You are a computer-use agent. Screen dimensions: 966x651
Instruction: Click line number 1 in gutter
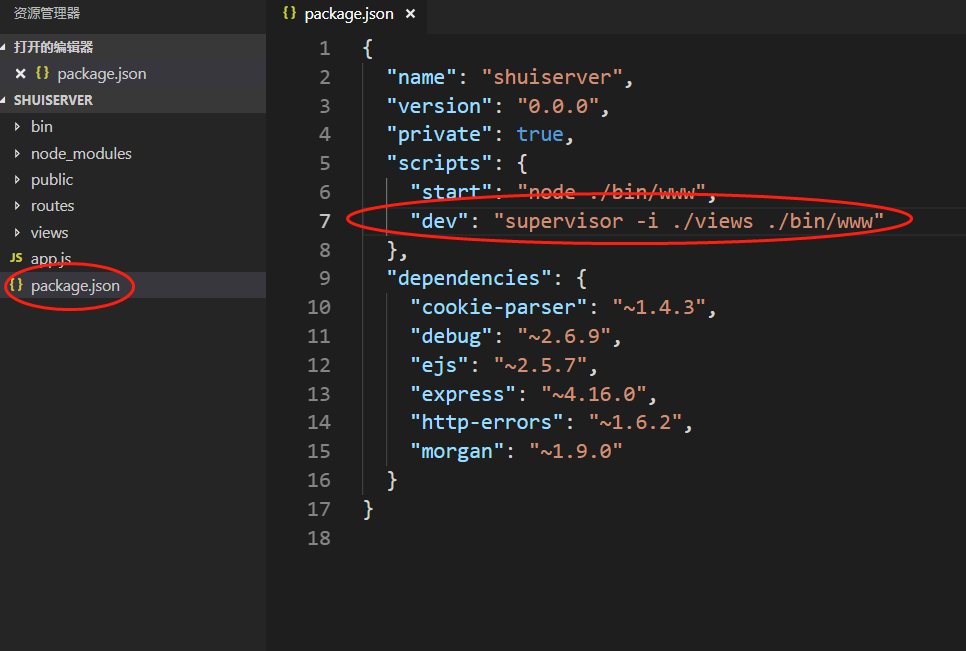click(x=325, y=49)
